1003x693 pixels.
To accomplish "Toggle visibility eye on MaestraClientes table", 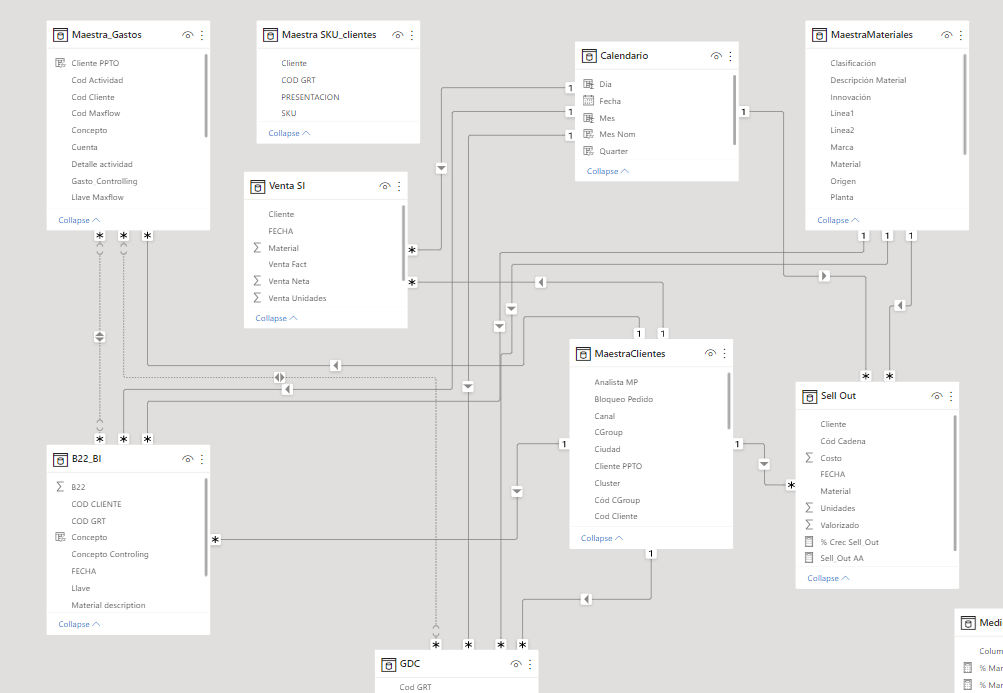I will (710, 353).
